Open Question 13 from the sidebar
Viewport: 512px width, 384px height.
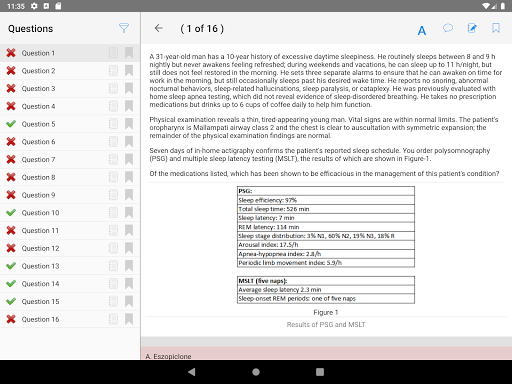[x=70, y=266]
